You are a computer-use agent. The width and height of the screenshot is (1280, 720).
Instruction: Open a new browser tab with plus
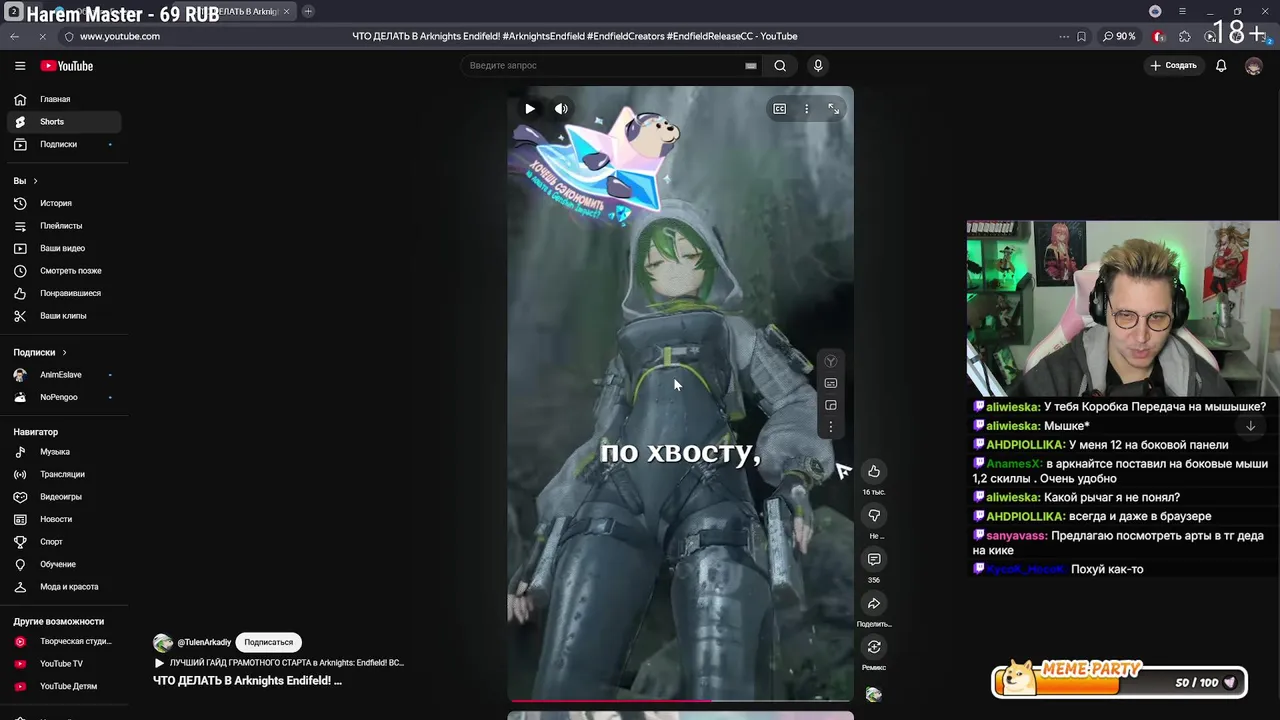click(x=308, y=11)
